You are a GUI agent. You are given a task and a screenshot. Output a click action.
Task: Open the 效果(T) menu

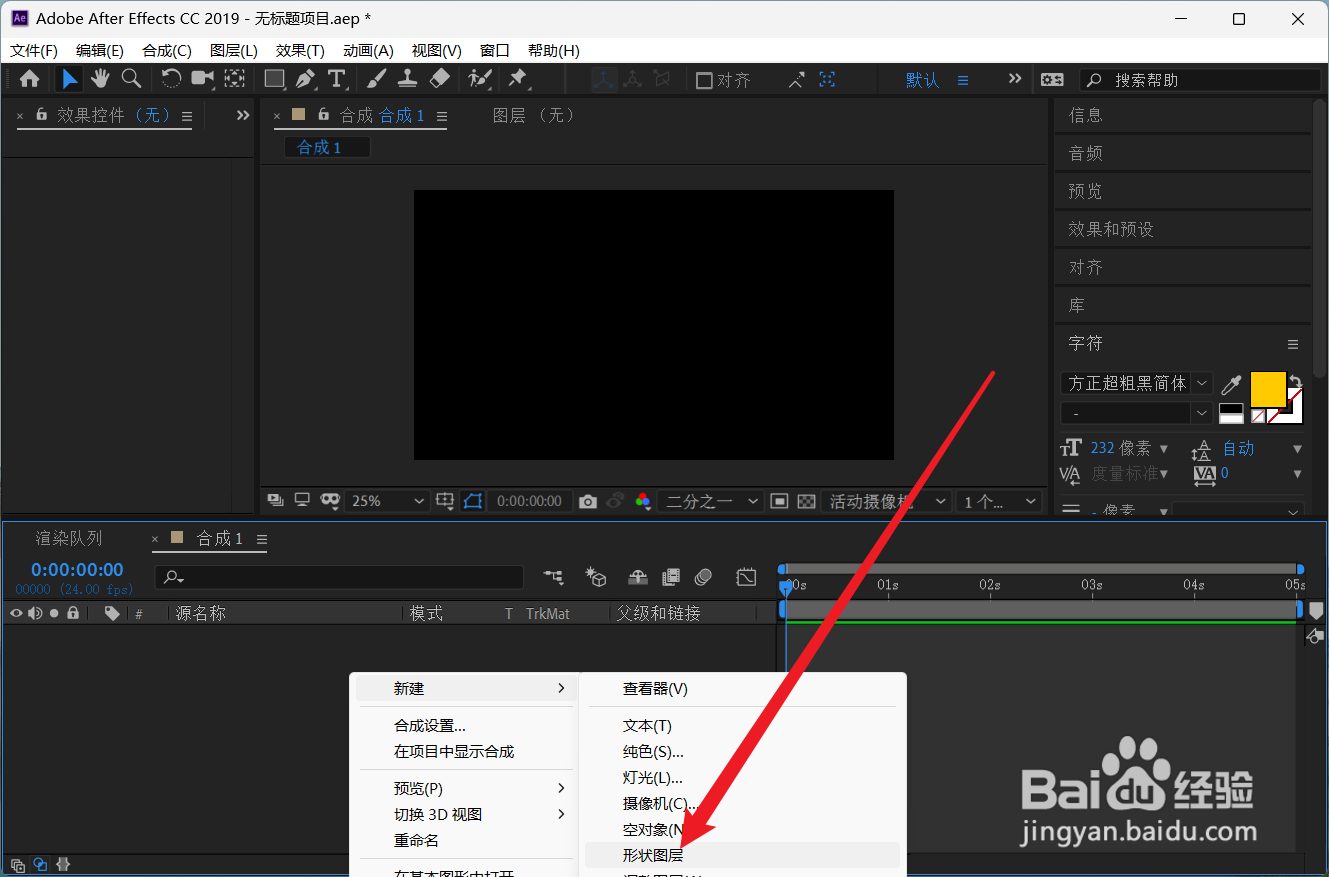pyautogui.click(x=300, y=51)
